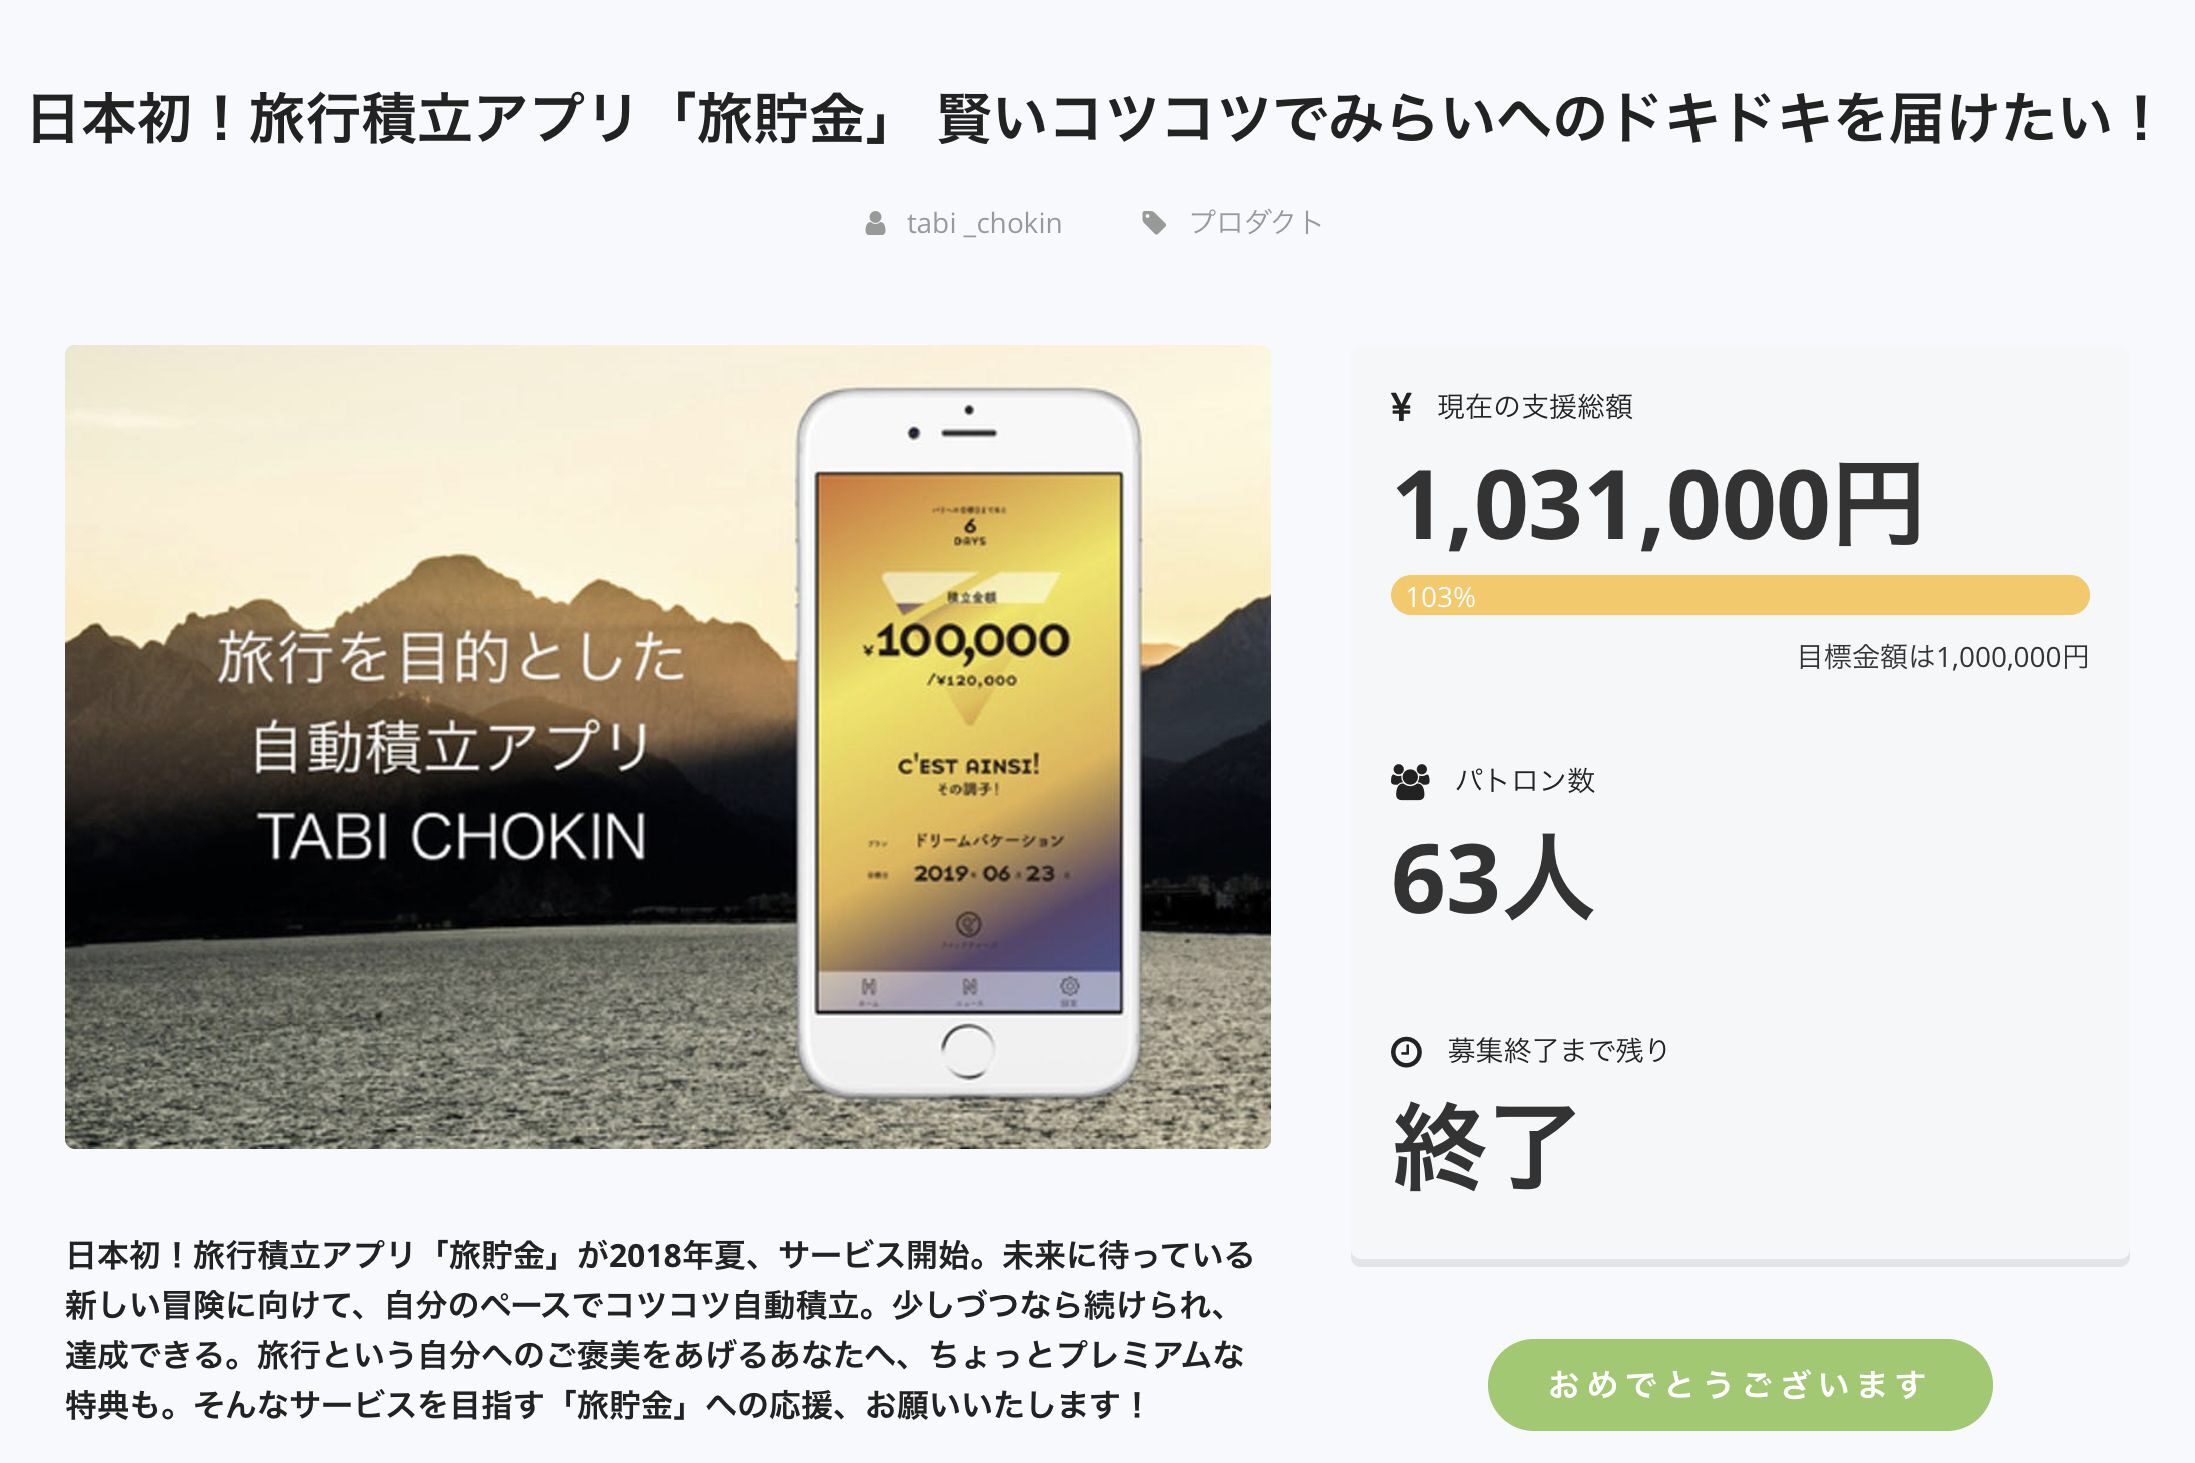The height and width of the screenshot is (1463, 2195).
Task: Click the phone home button in image
Action: coord(967,1050)
